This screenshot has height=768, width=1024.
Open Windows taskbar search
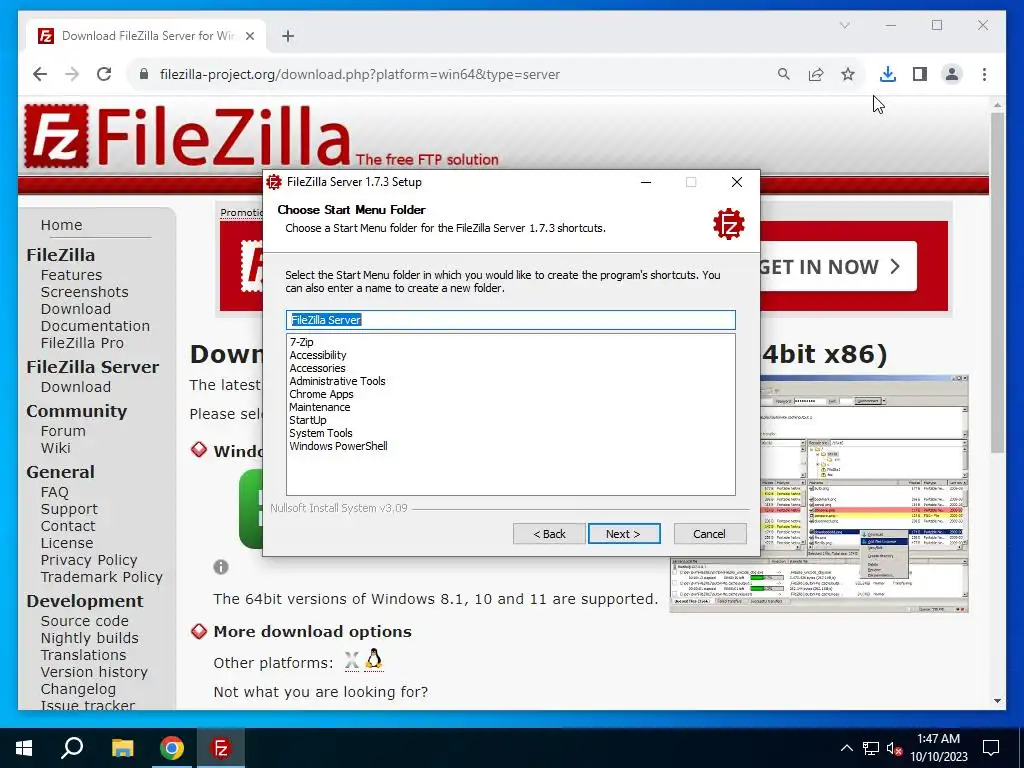72,748
